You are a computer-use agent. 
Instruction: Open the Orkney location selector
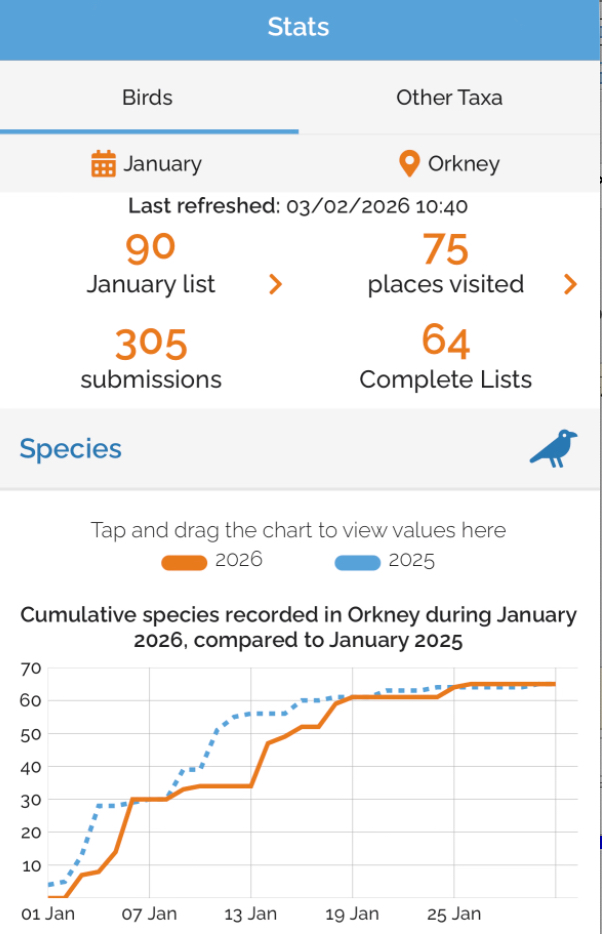pos(450,164)
